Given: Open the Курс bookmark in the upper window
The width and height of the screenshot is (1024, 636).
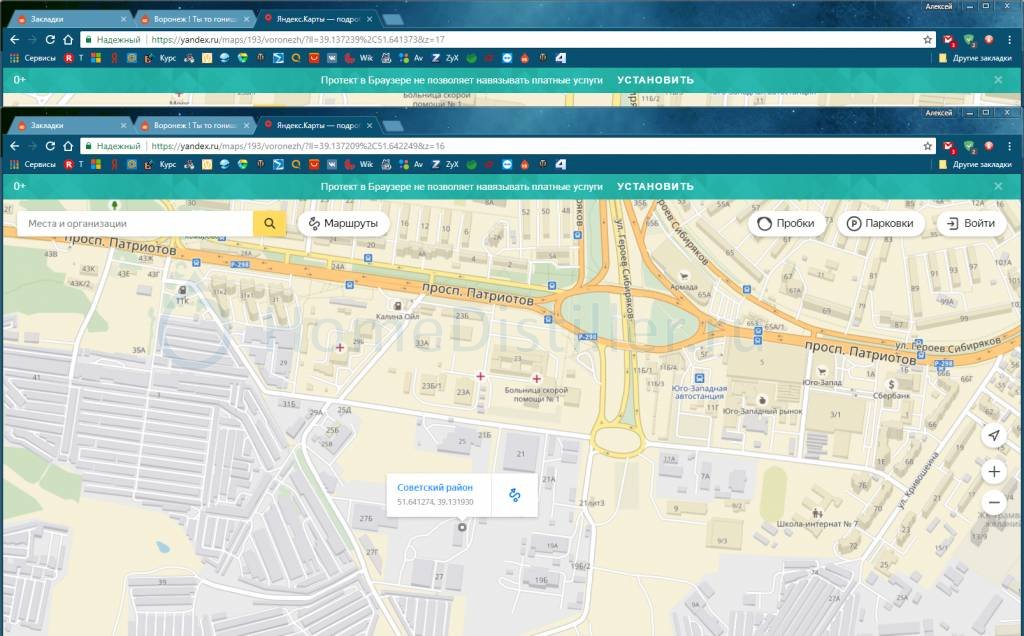Looking at the screenshot, I should (161, 58).
